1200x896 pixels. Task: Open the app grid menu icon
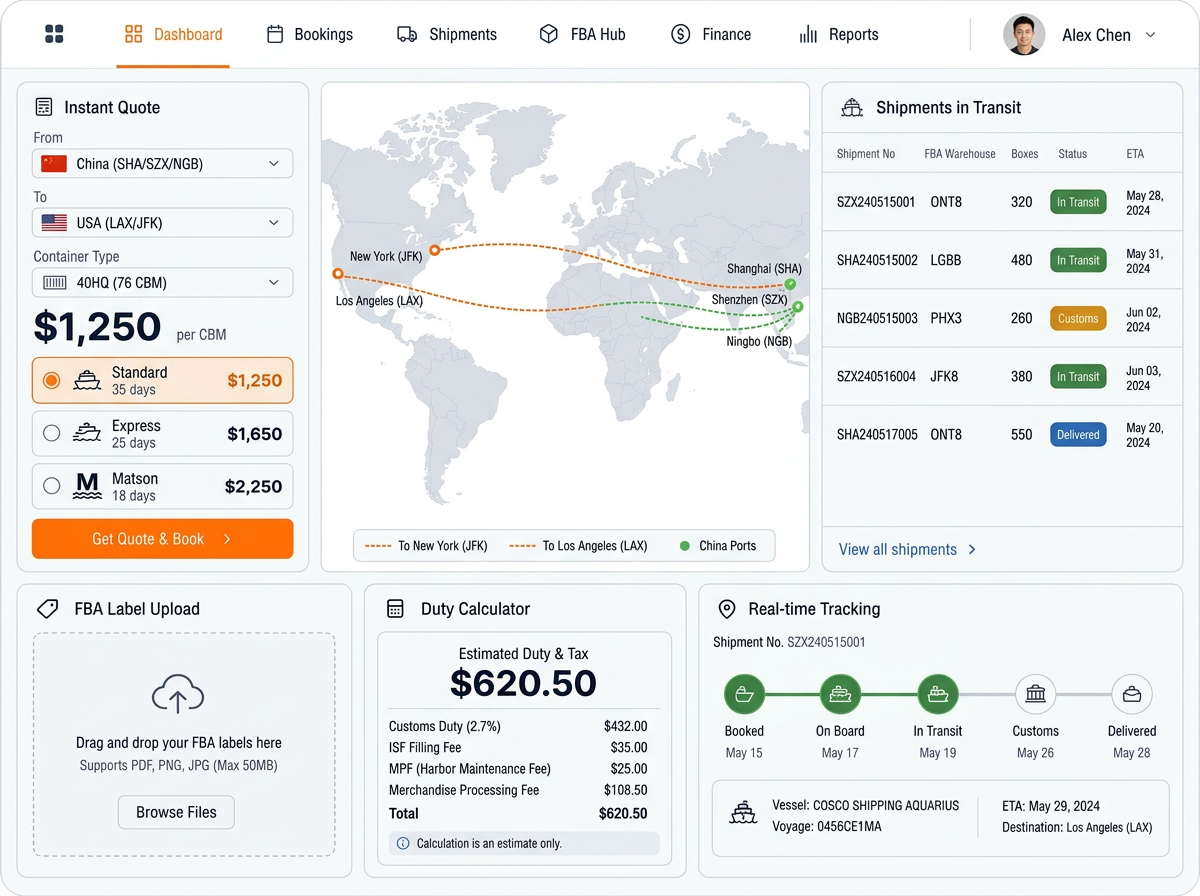tap(54, 34)
